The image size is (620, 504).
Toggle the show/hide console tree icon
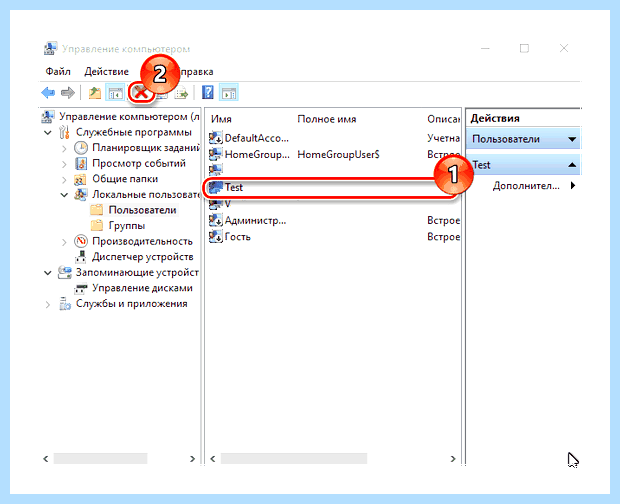tap(115, 93)
